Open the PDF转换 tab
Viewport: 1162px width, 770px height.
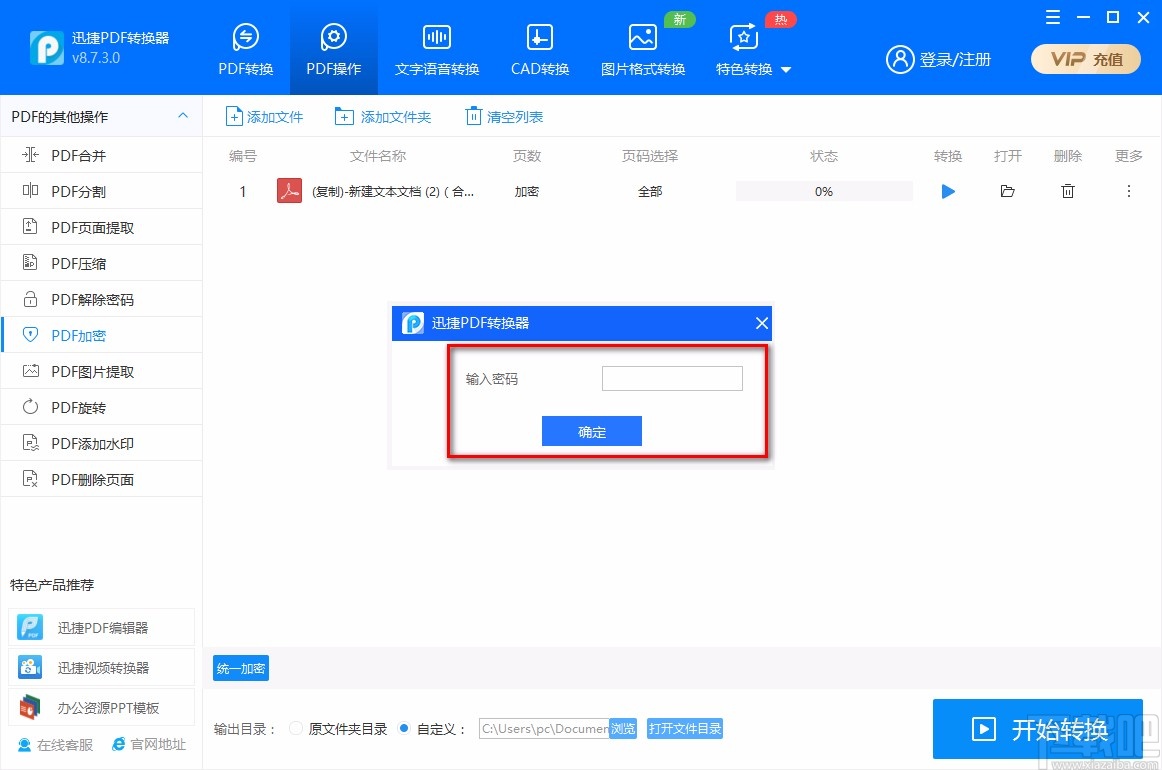245,50
